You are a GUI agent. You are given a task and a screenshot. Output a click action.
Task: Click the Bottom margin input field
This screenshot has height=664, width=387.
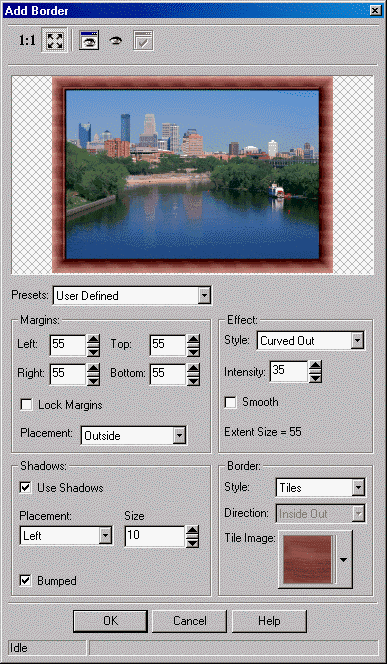(168, 374)
